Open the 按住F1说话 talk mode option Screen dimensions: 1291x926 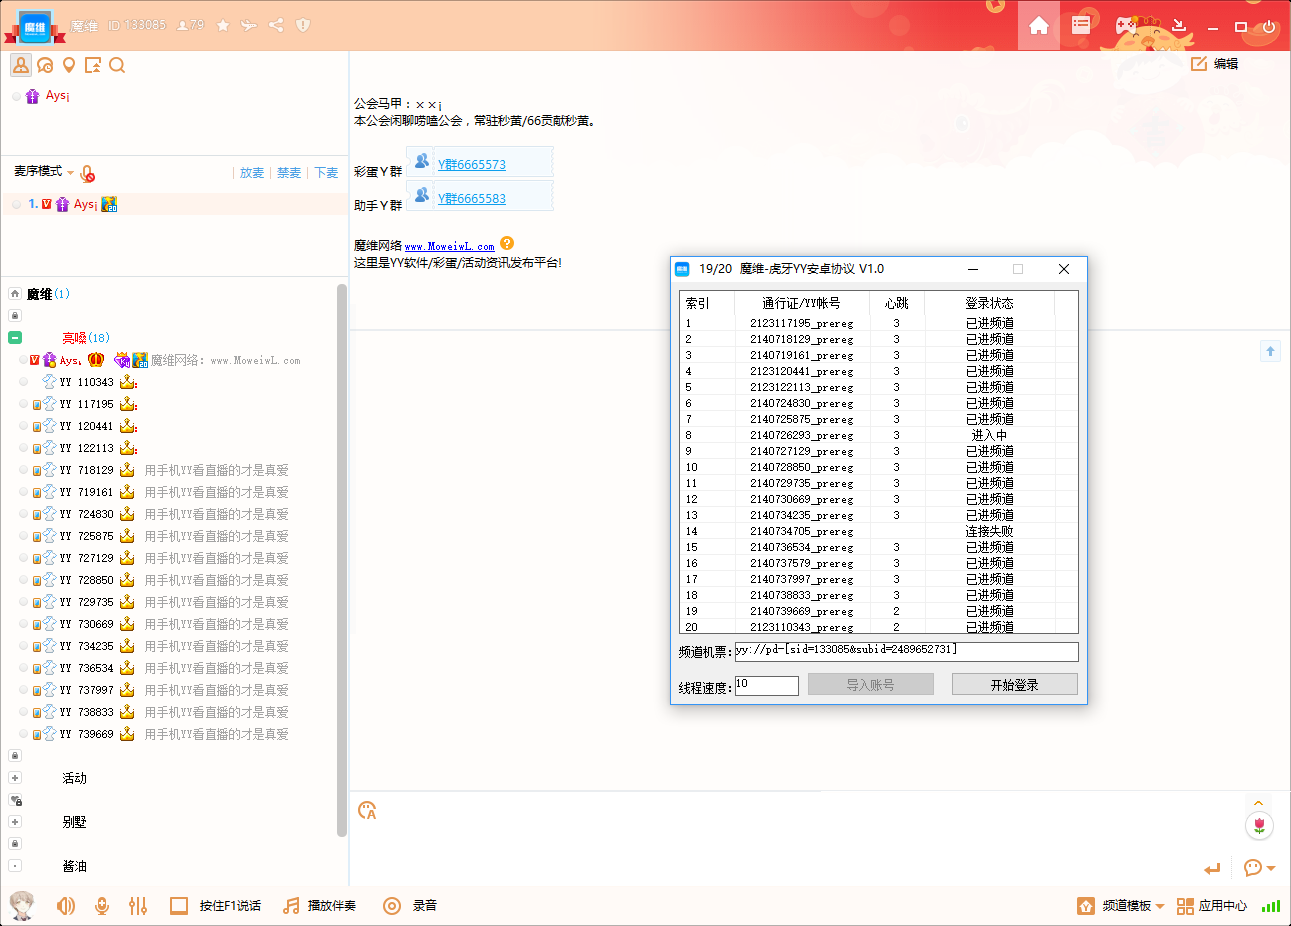click(216, 906)
